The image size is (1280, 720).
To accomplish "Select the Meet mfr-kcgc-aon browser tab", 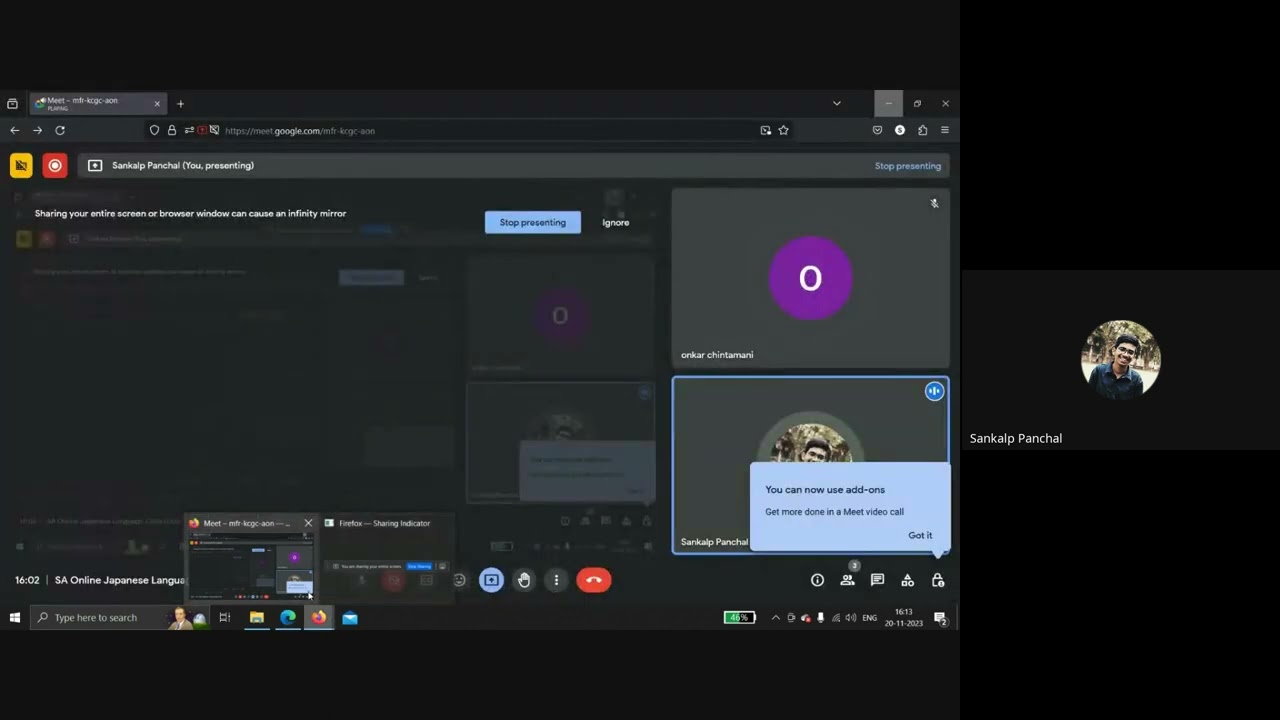I will click(x=98, y=103).
